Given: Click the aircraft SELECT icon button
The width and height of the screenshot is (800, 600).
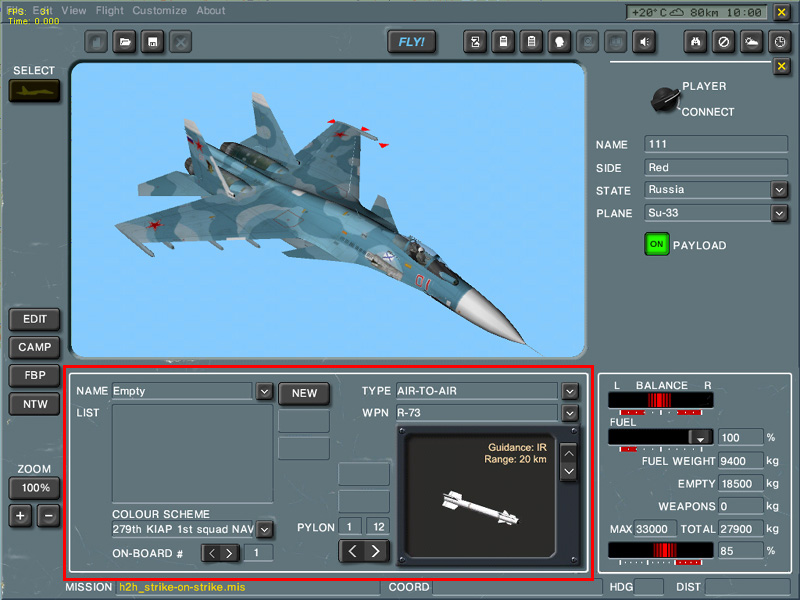Looking at the screenshot, I should click(x=34, y=91).
